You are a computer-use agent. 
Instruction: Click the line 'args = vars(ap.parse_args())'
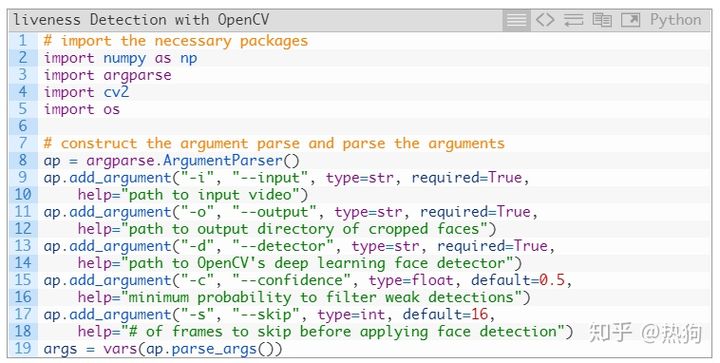163,349
